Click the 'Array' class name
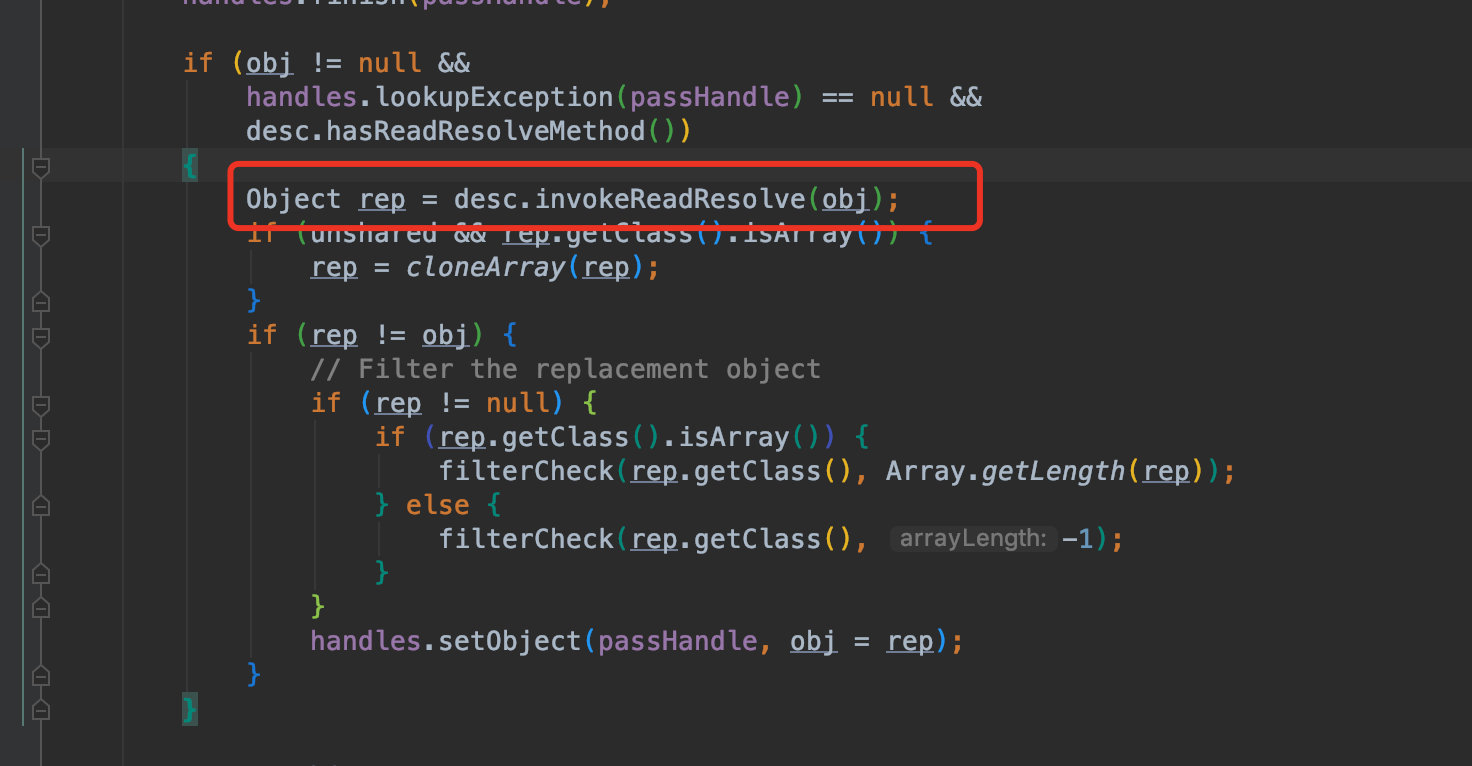 [x=925, y=471]
